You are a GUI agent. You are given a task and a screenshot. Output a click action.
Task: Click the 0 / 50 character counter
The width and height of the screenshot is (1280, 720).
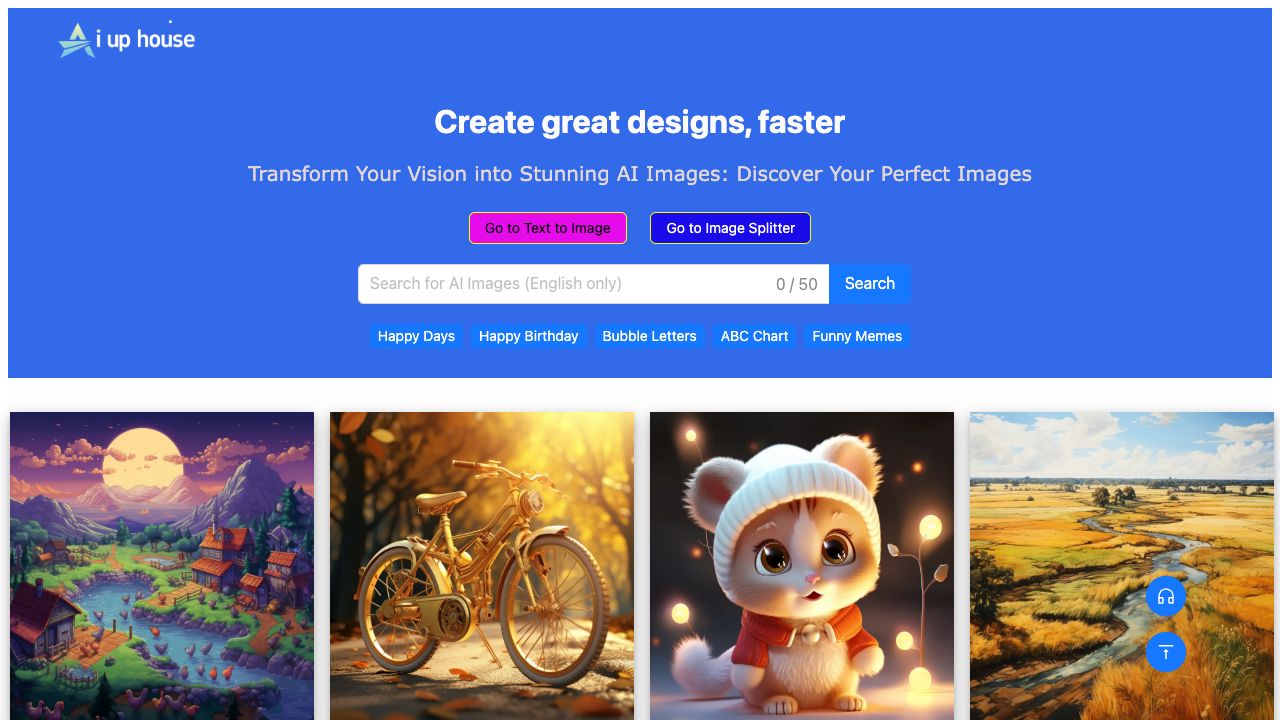[x=796, y=284]
